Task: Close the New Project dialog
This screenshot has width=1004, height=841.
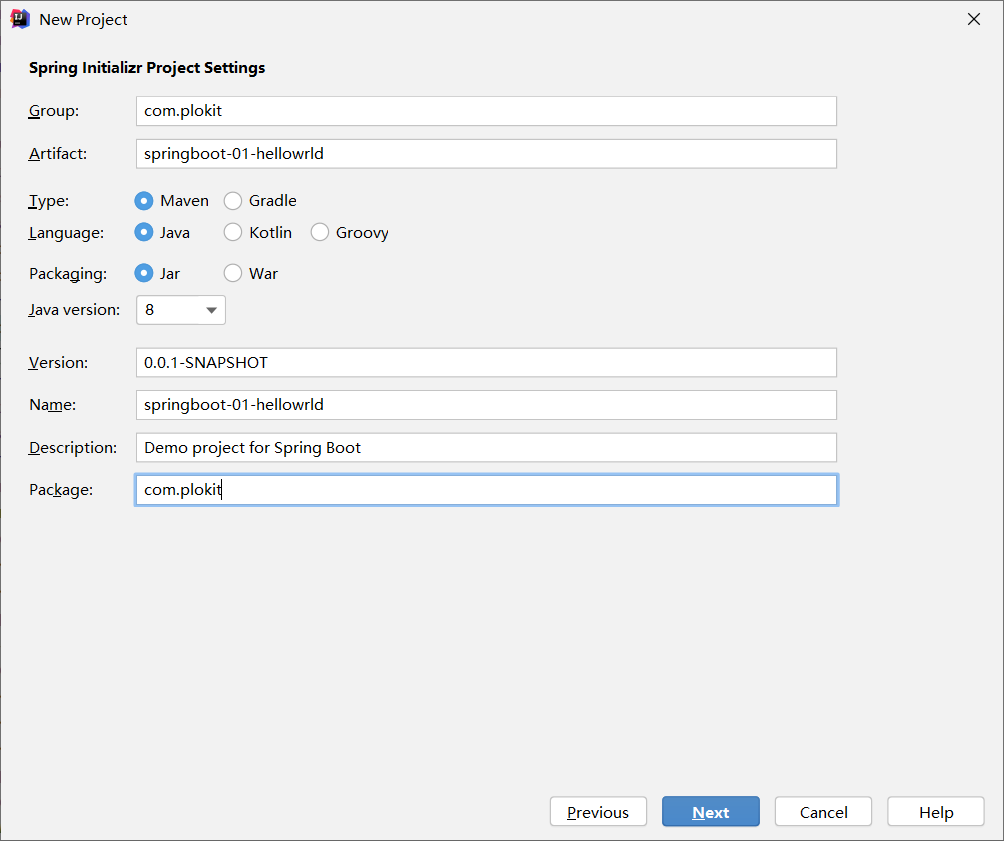Action: coord(974,19)
